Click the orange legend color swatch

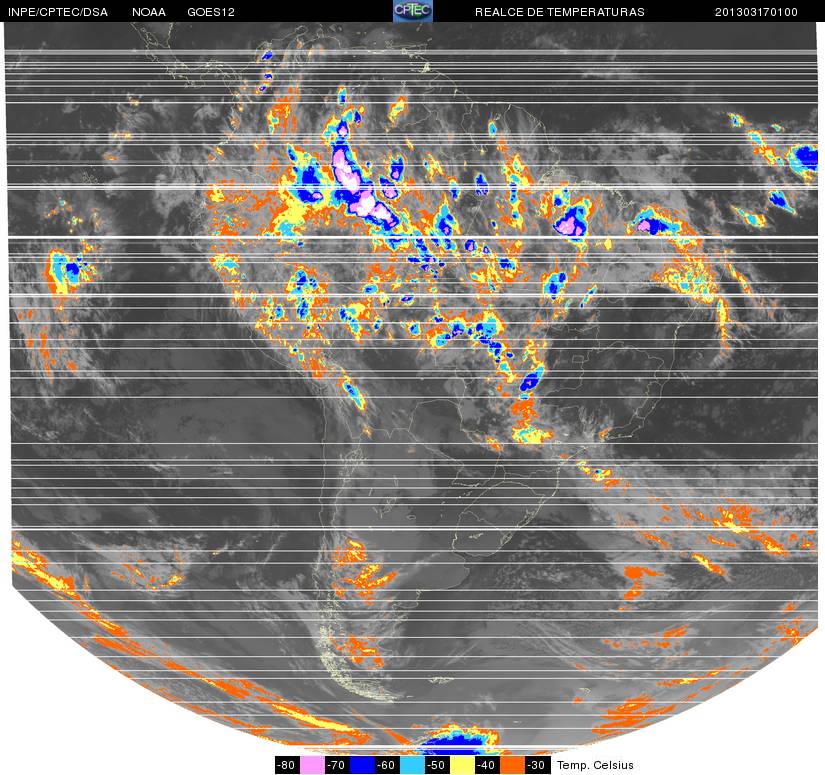pyautogui.click(x=512, y=764)
